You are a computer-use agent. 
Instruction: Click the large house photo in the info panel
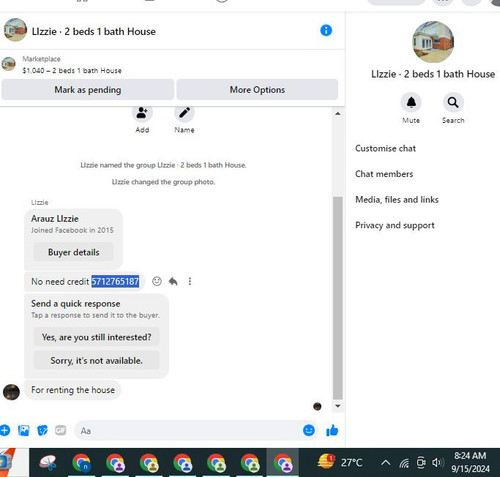click(433, 42)
